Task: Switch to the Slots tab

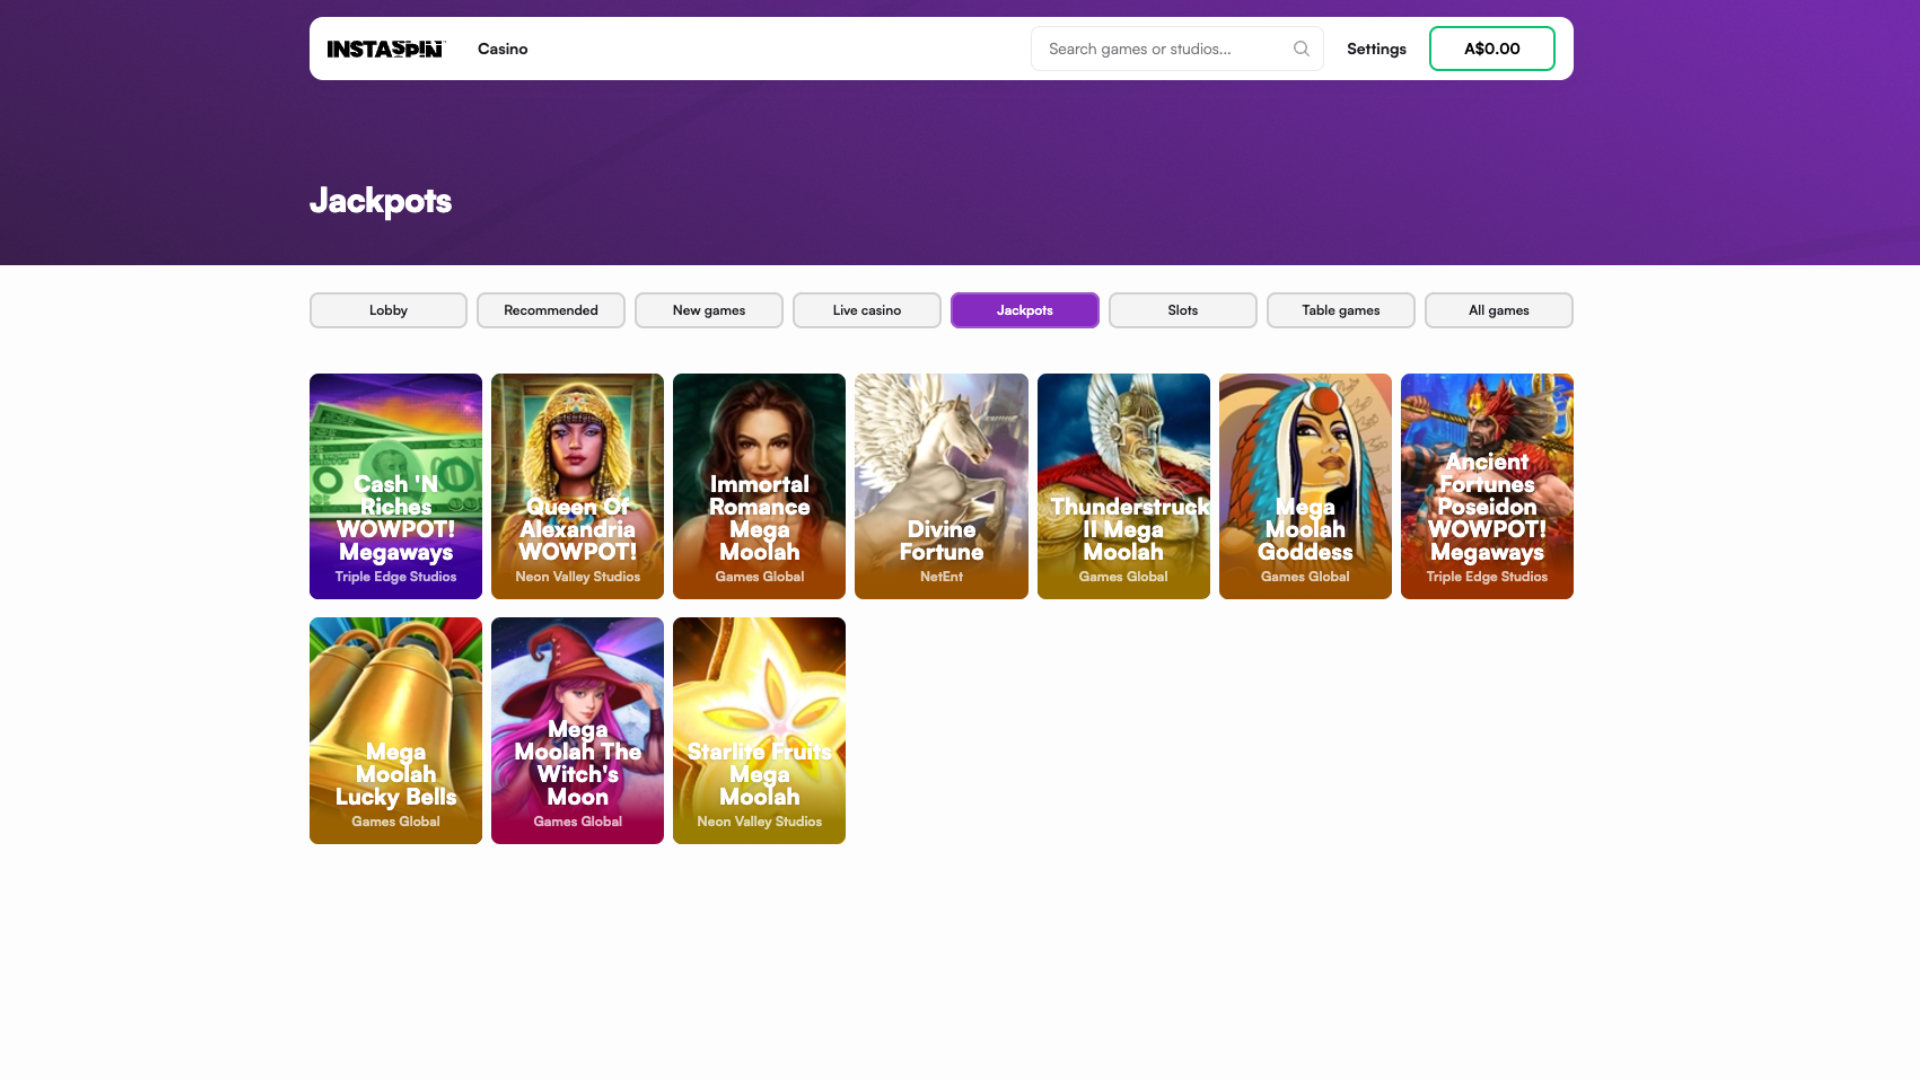Action: [1183, 310]
